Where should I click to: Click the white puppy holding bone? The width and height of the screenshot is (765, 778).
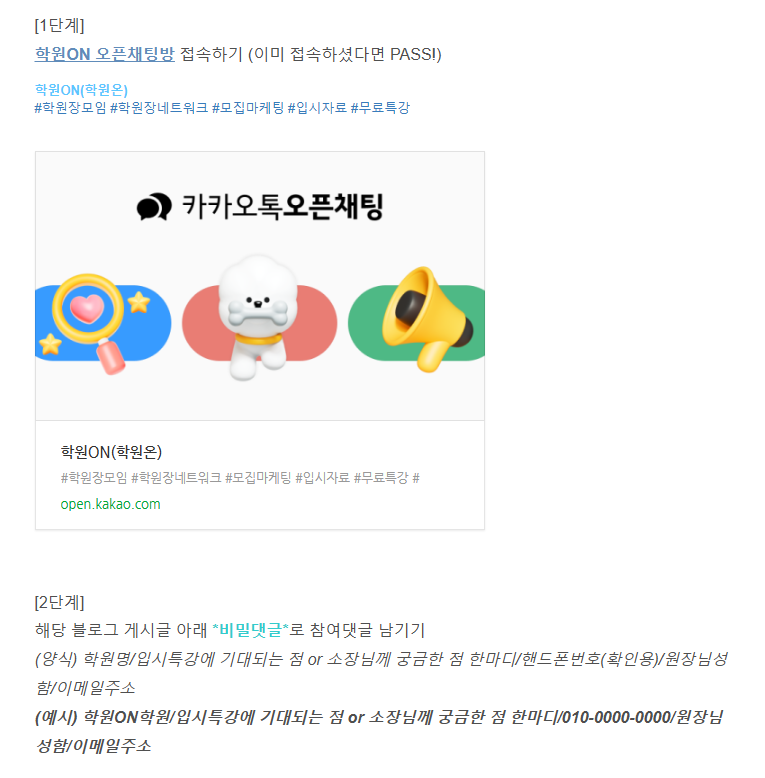point(258,318)
